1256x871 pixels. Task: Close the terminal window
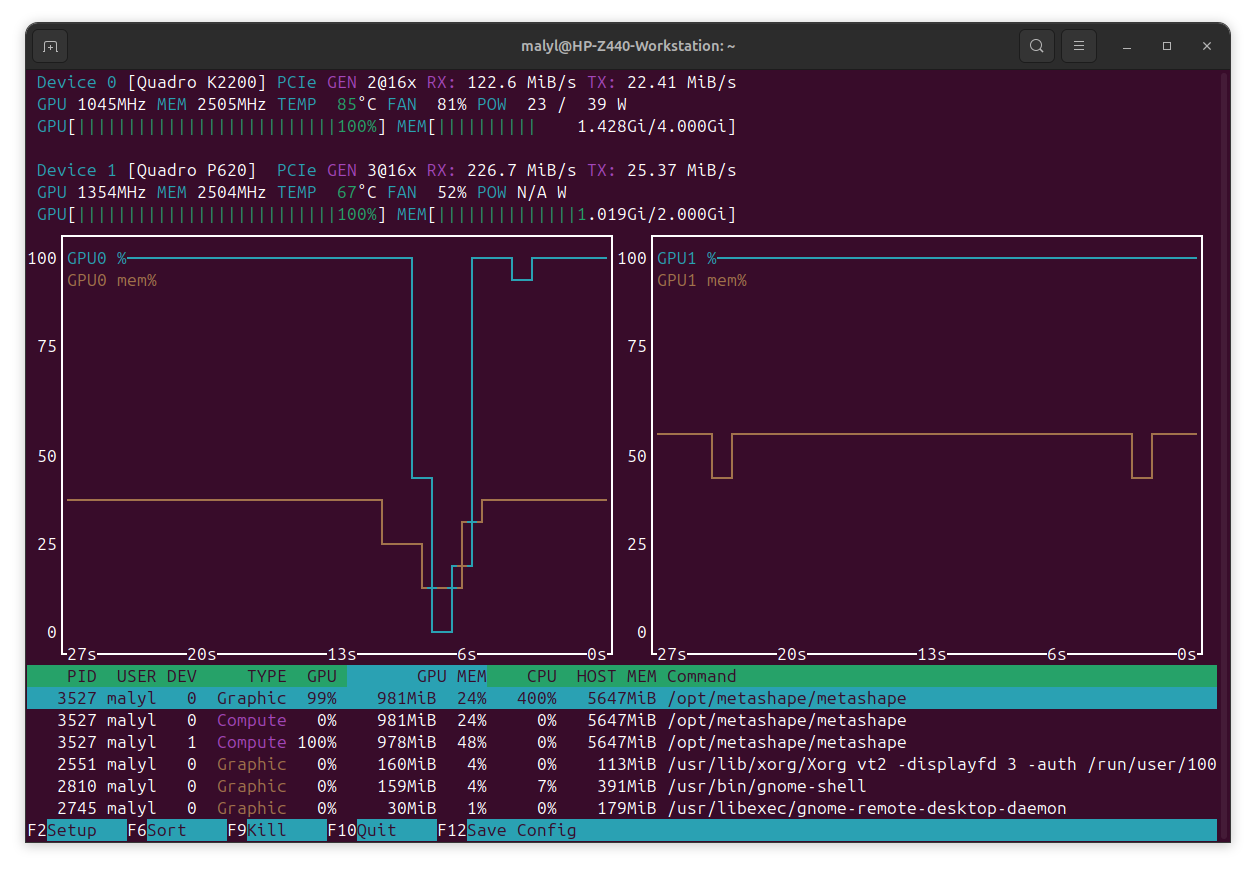(x=1207, y=46)
